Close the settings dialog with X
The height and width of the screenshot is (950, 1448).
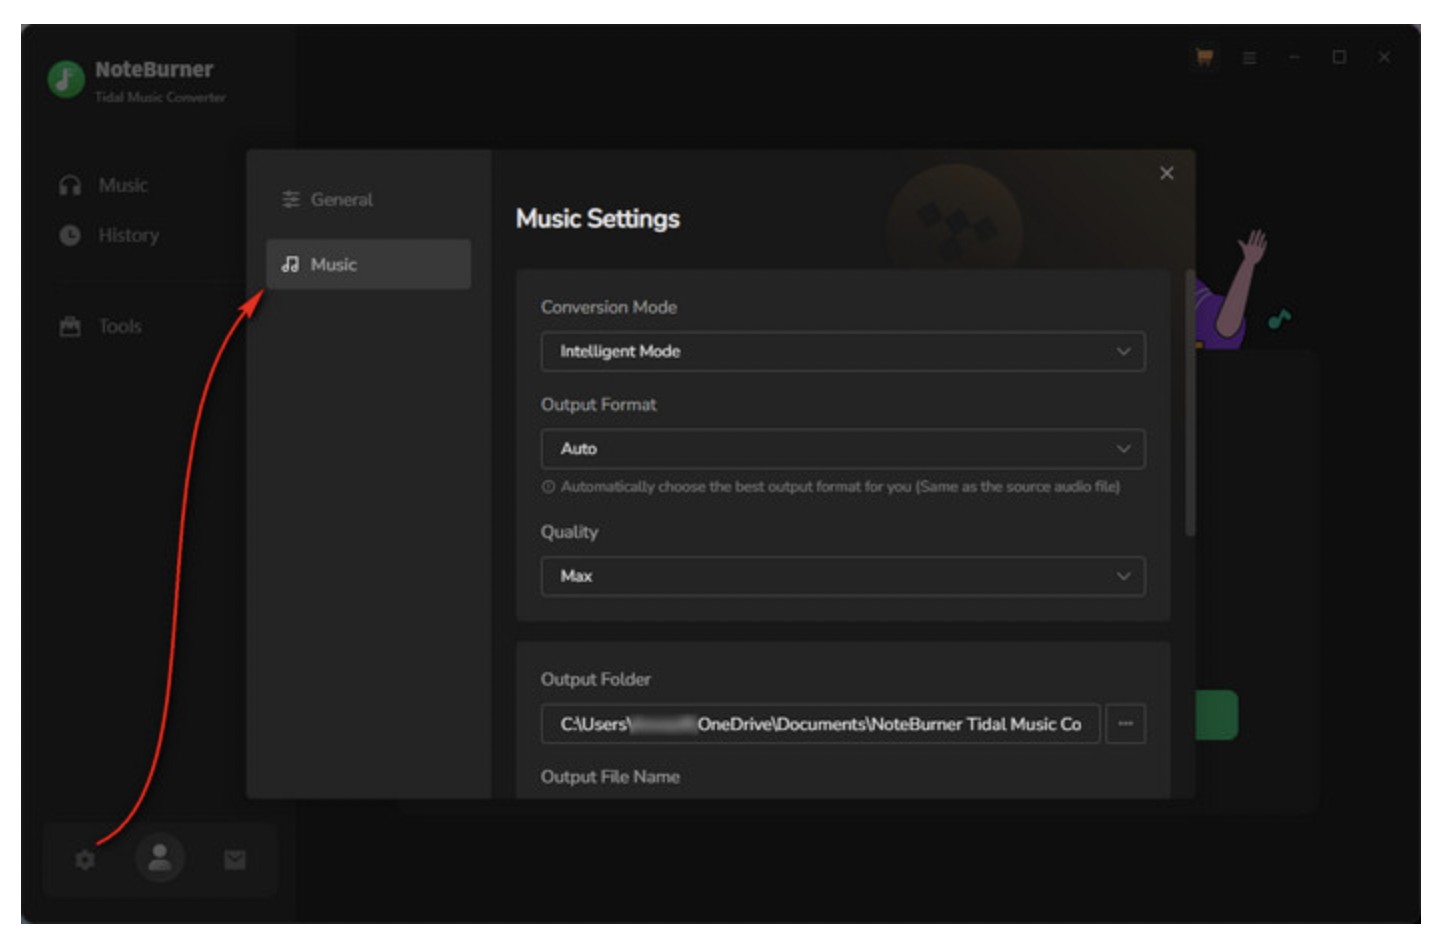[x=1167, y=173]
